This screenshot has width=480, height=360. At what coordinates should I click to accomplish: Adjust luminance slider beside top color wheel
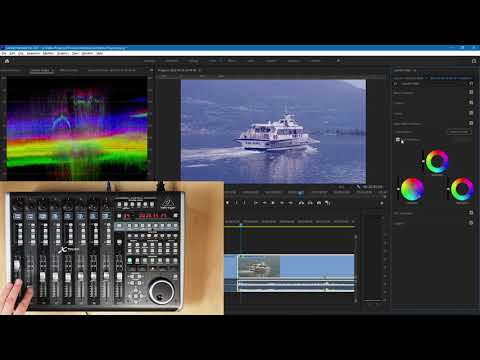pyautogui.click(x=423, y=162)
